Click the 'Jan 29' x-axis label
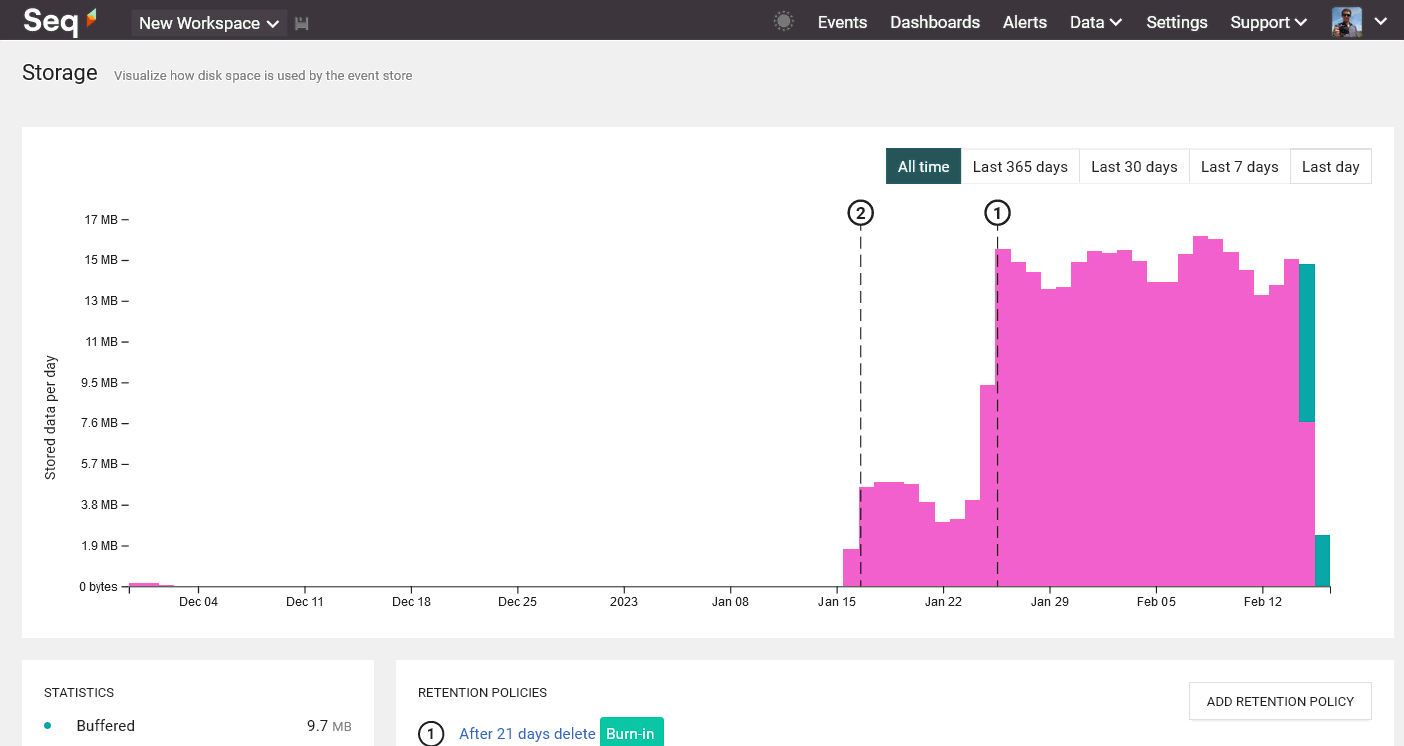This screenshot has height=746, width=1404. click(1049, 602)
